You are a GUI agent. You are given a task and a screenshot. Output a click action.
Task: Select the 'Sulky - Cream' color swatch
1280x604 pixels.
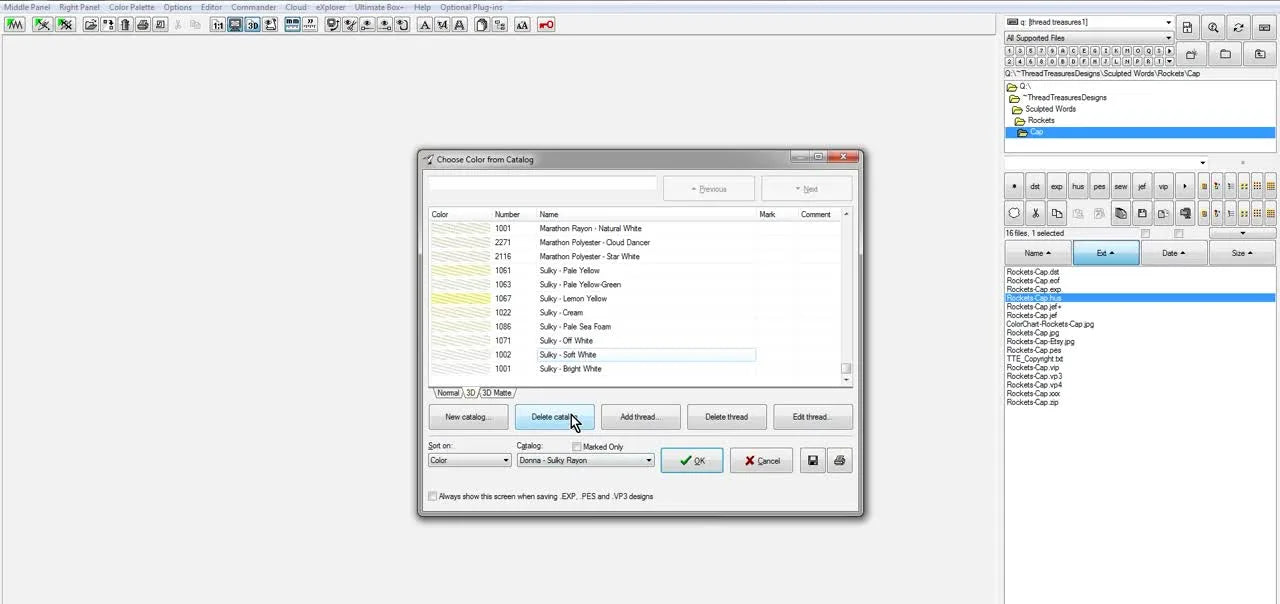tap(460, 312)
